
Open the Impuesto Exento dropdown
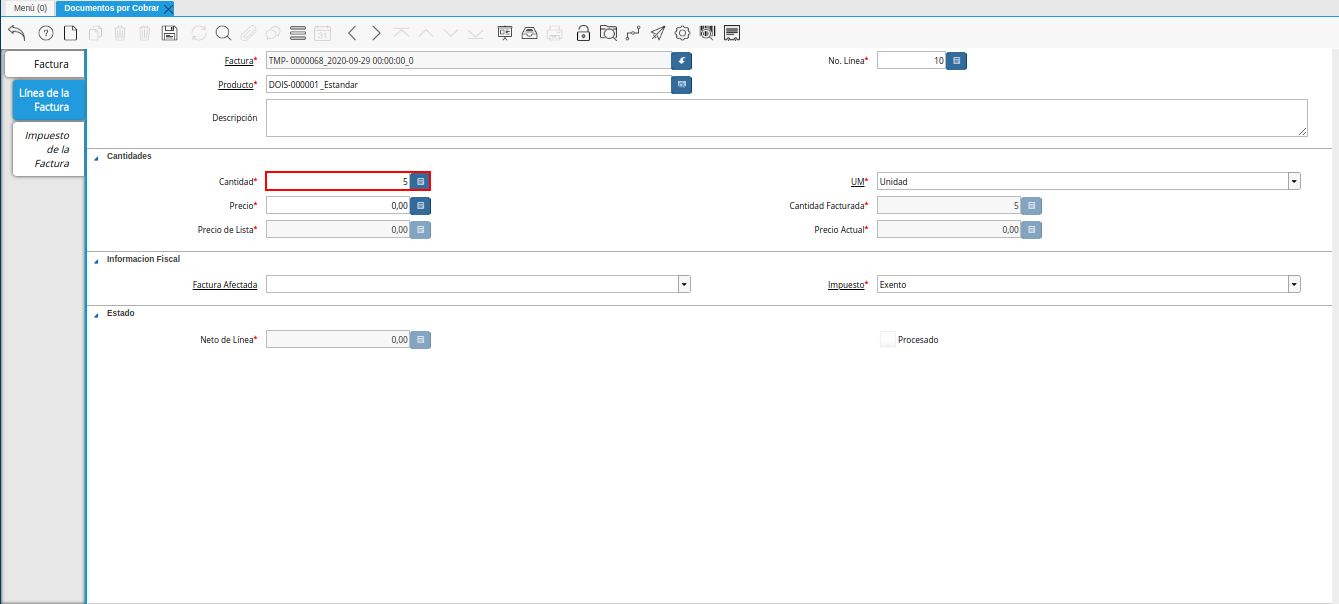[x=1294, y=284]
